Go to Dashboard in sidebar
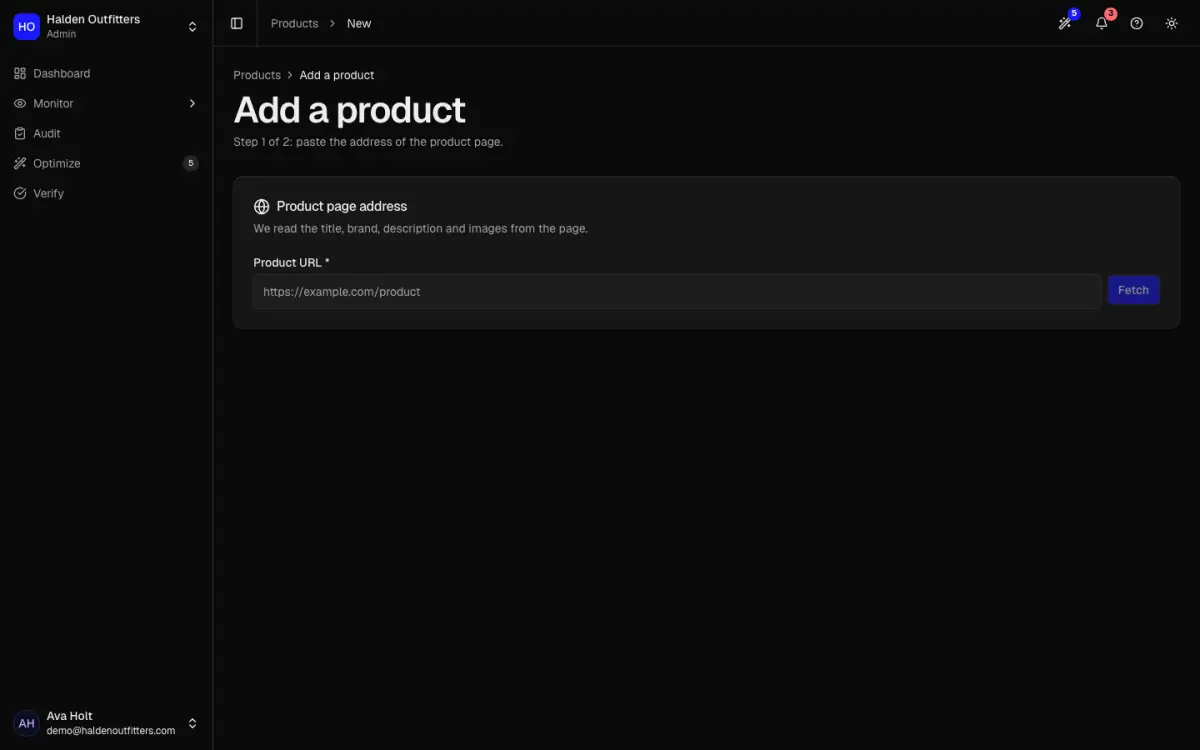The width and height of the screenshot is (1200, 750). (106, 73)
